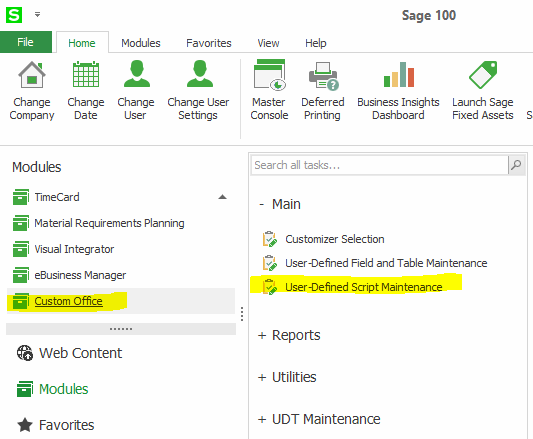The height and width of the screenshot is (439, 533).
Task: Click the module list scroll-up arrow
Action: (x=222, y=197)
